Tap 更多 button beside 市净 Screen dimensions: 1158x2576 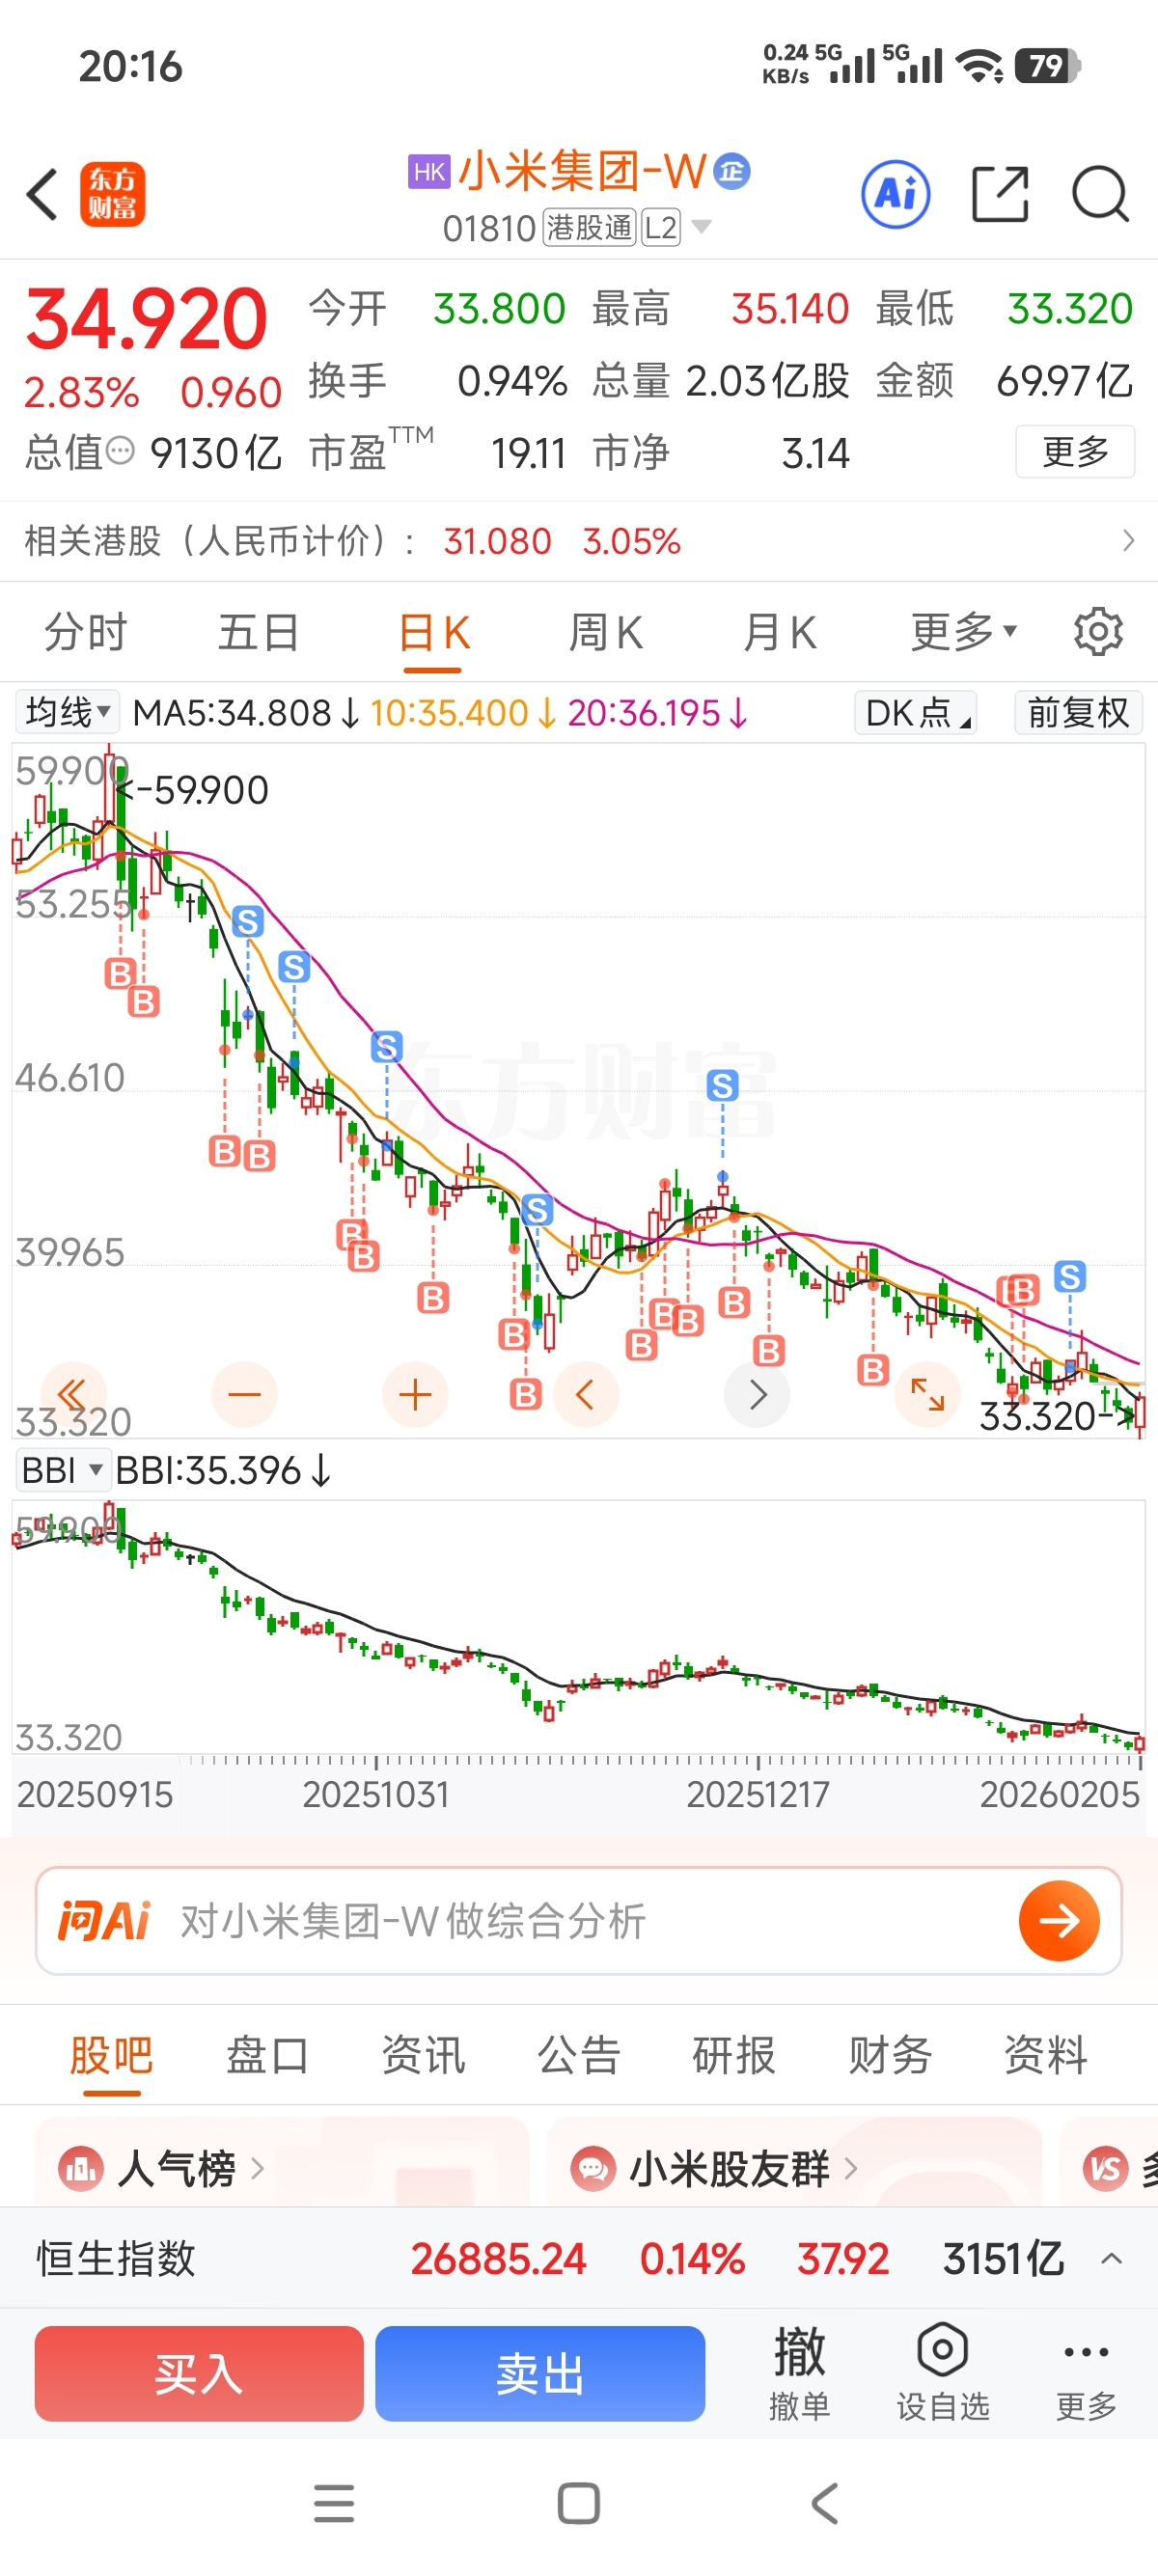(1075, 451)
